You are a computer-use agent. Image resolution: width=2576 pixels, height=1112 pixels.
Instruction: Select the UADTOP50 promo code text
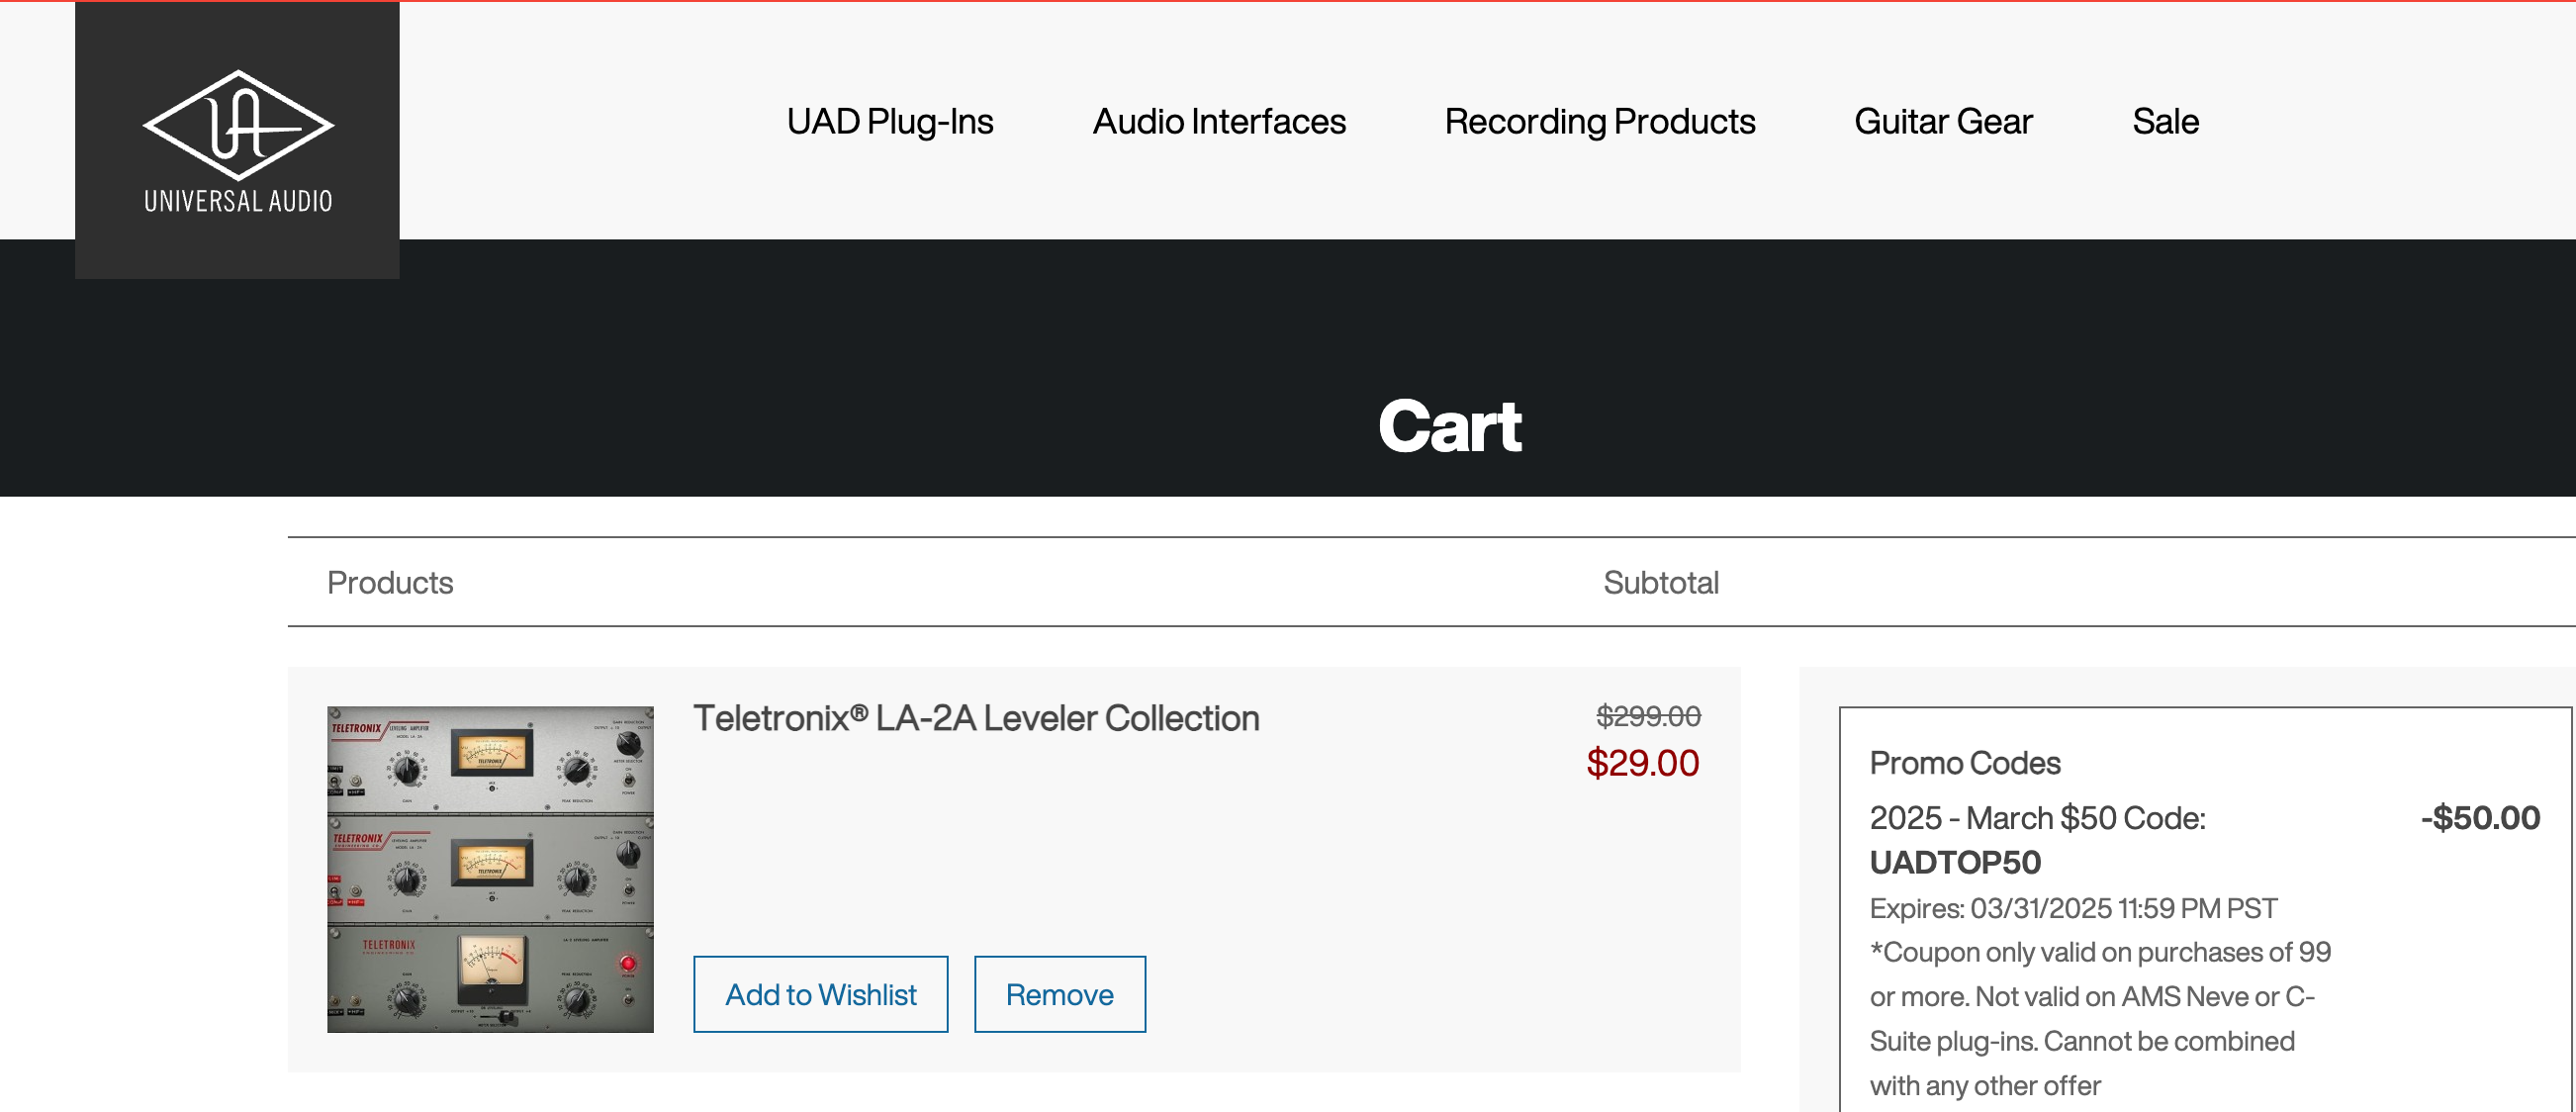point(1955,863)
